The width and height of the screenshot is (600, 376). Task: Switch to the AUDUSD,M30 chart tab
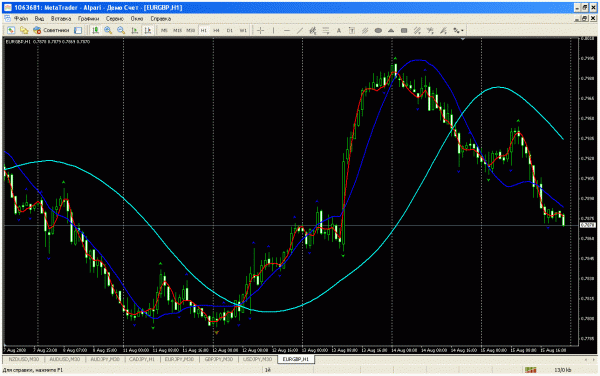[x=64, y=359]
